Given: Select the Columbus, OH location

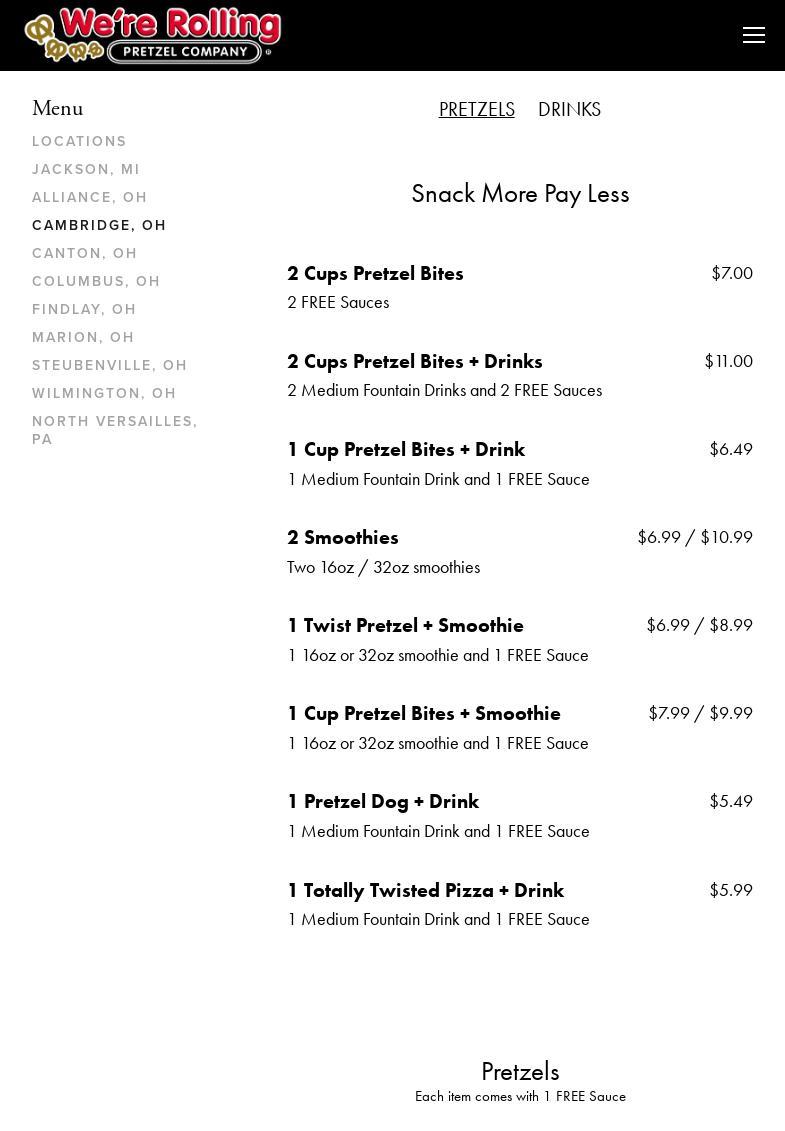Looking at the screenshot, I should point(96,282).
